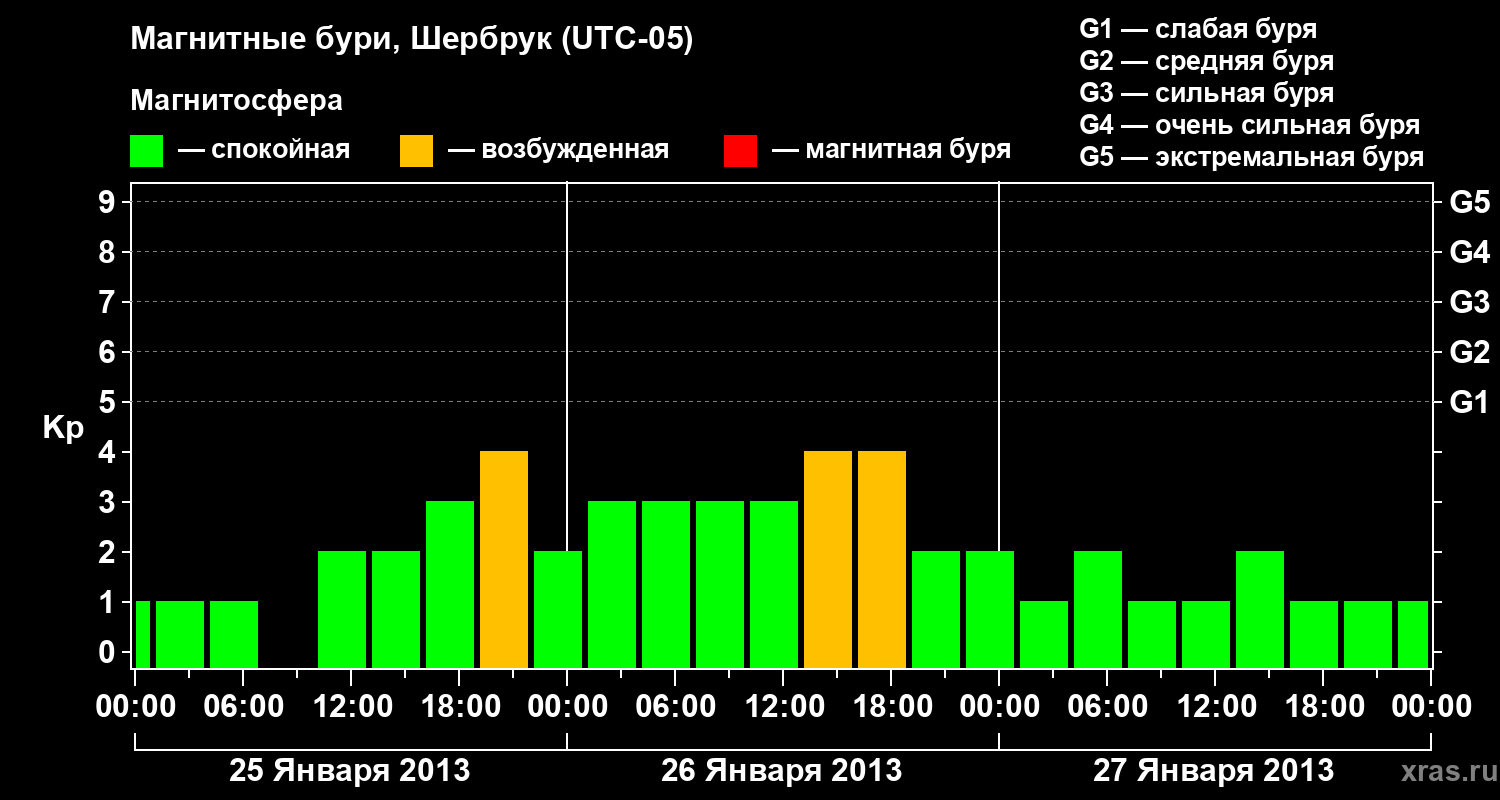The height and width of the screenshot is (800, 1500).
Task: Click the date label '25 Января 2013'
Action: [x=350, y=770]
